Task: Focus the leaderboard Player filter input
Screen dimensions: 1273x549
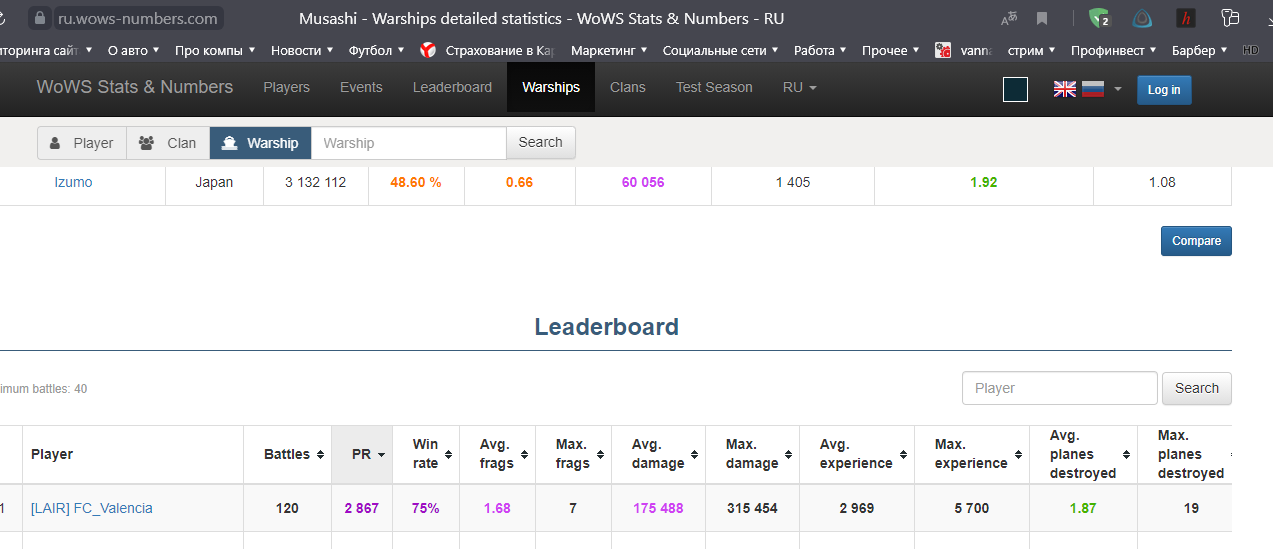Action: (1060, 388)
